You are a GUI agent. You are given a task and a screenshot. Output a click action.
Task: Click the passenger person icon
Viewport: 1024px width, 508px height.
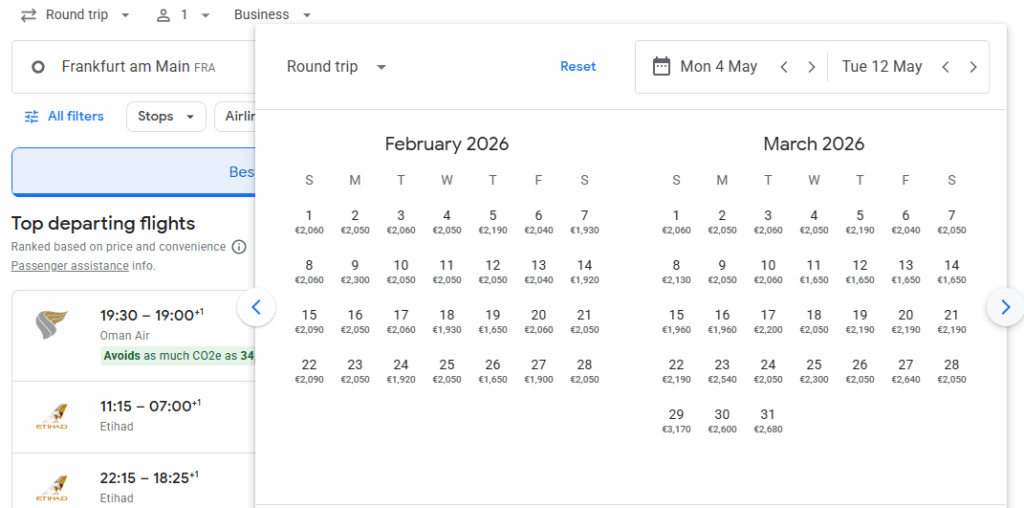tap(163, 15)
